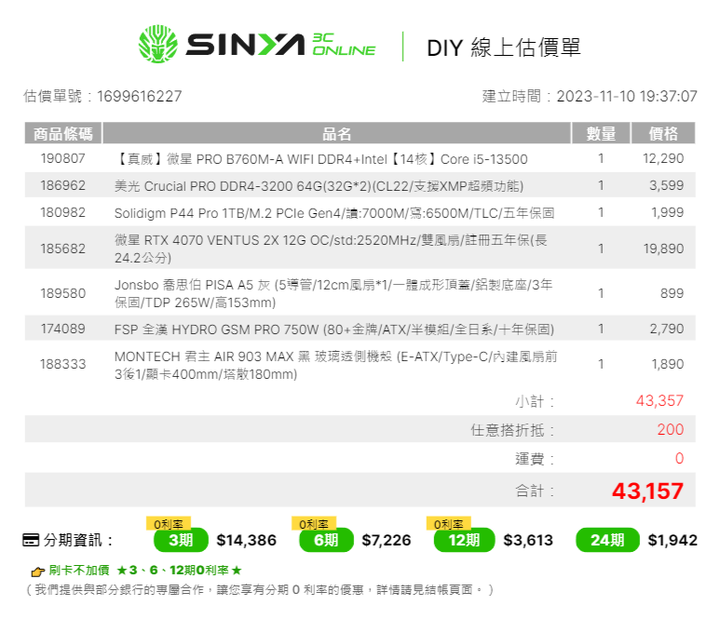Click the green 刷卡不加價 promo text
720x619 pixels.
coord(145,570)
